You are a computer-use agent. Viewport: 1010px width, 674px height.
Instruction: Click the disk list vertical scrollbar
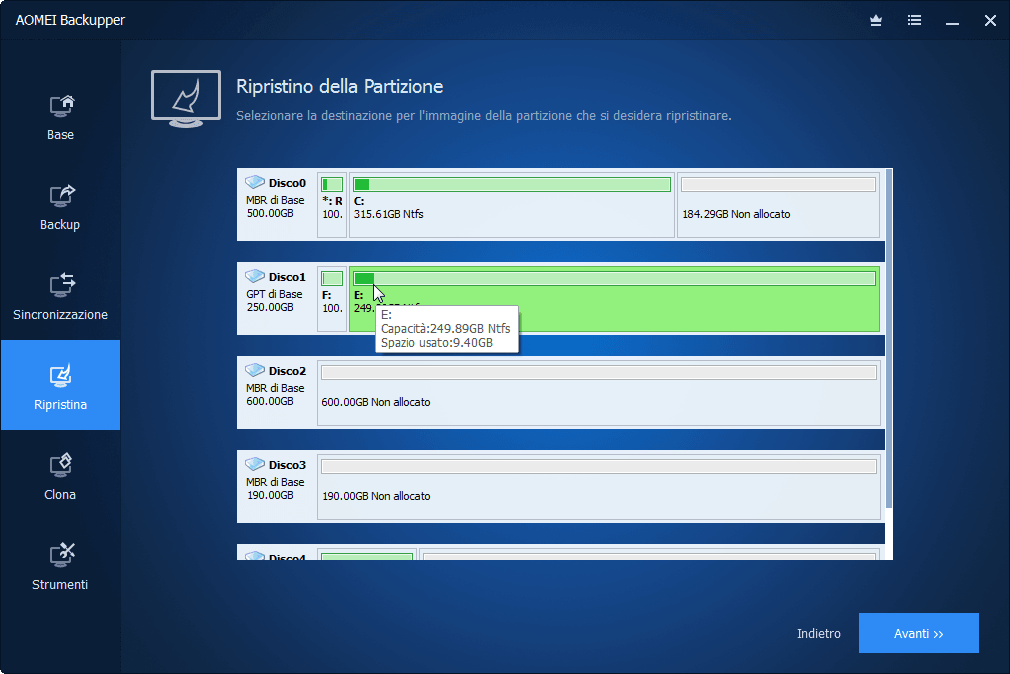pyautogui.click(x=889, y=338)
